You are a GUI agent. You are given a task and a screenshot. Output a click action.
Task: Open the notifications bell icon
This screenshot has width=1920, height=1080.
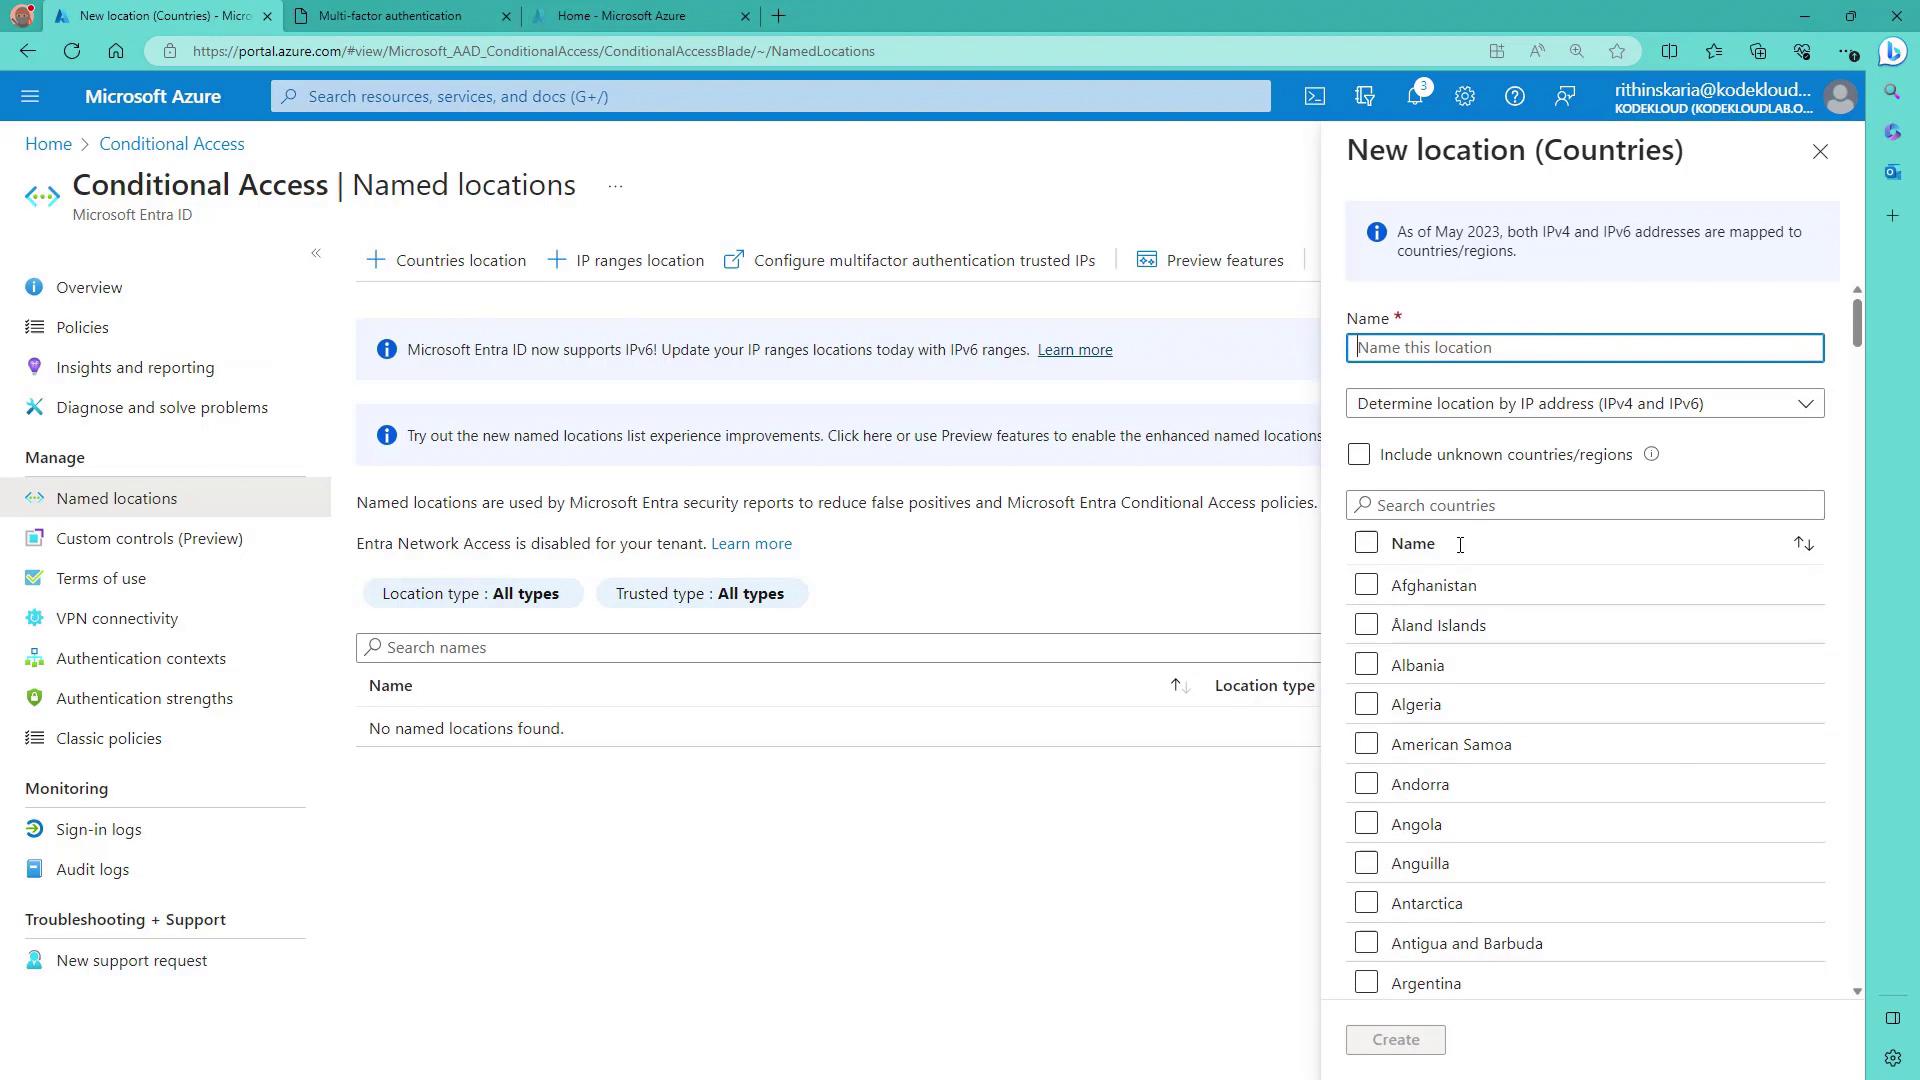coord(1414,96)
